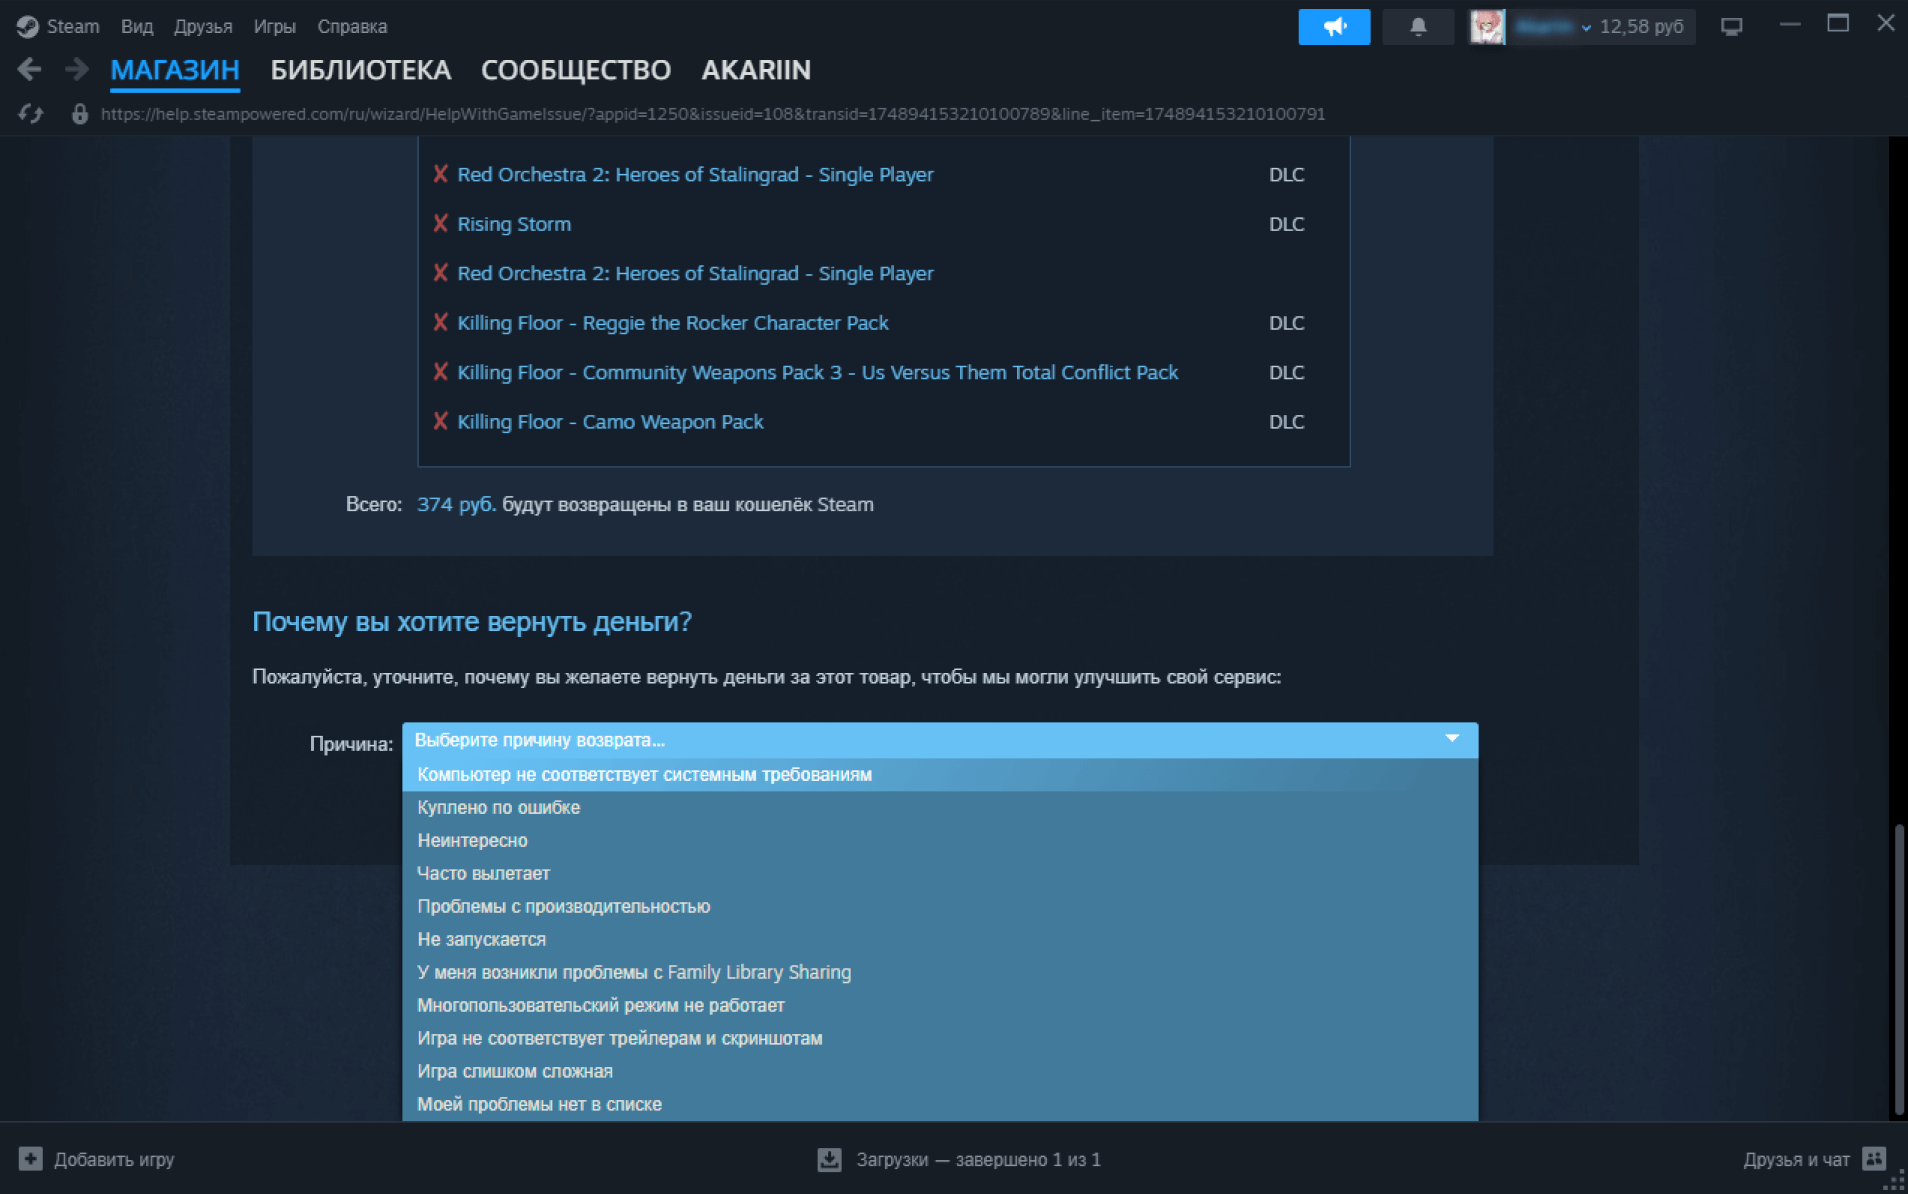Click the back navigation arrow
This screenshot has width=1908, height=1194.
30,70
